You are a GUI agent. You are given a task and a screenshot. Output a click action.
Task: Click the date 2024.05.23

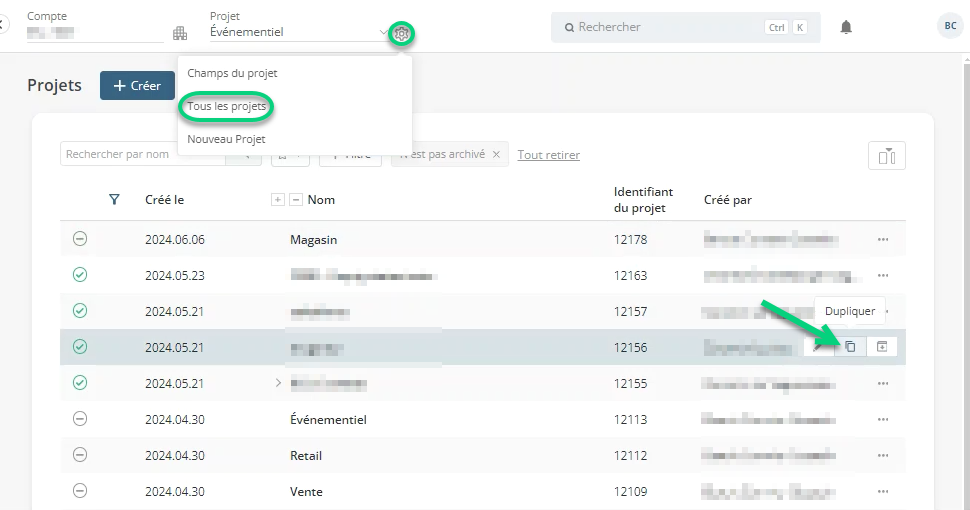[174, 275]
